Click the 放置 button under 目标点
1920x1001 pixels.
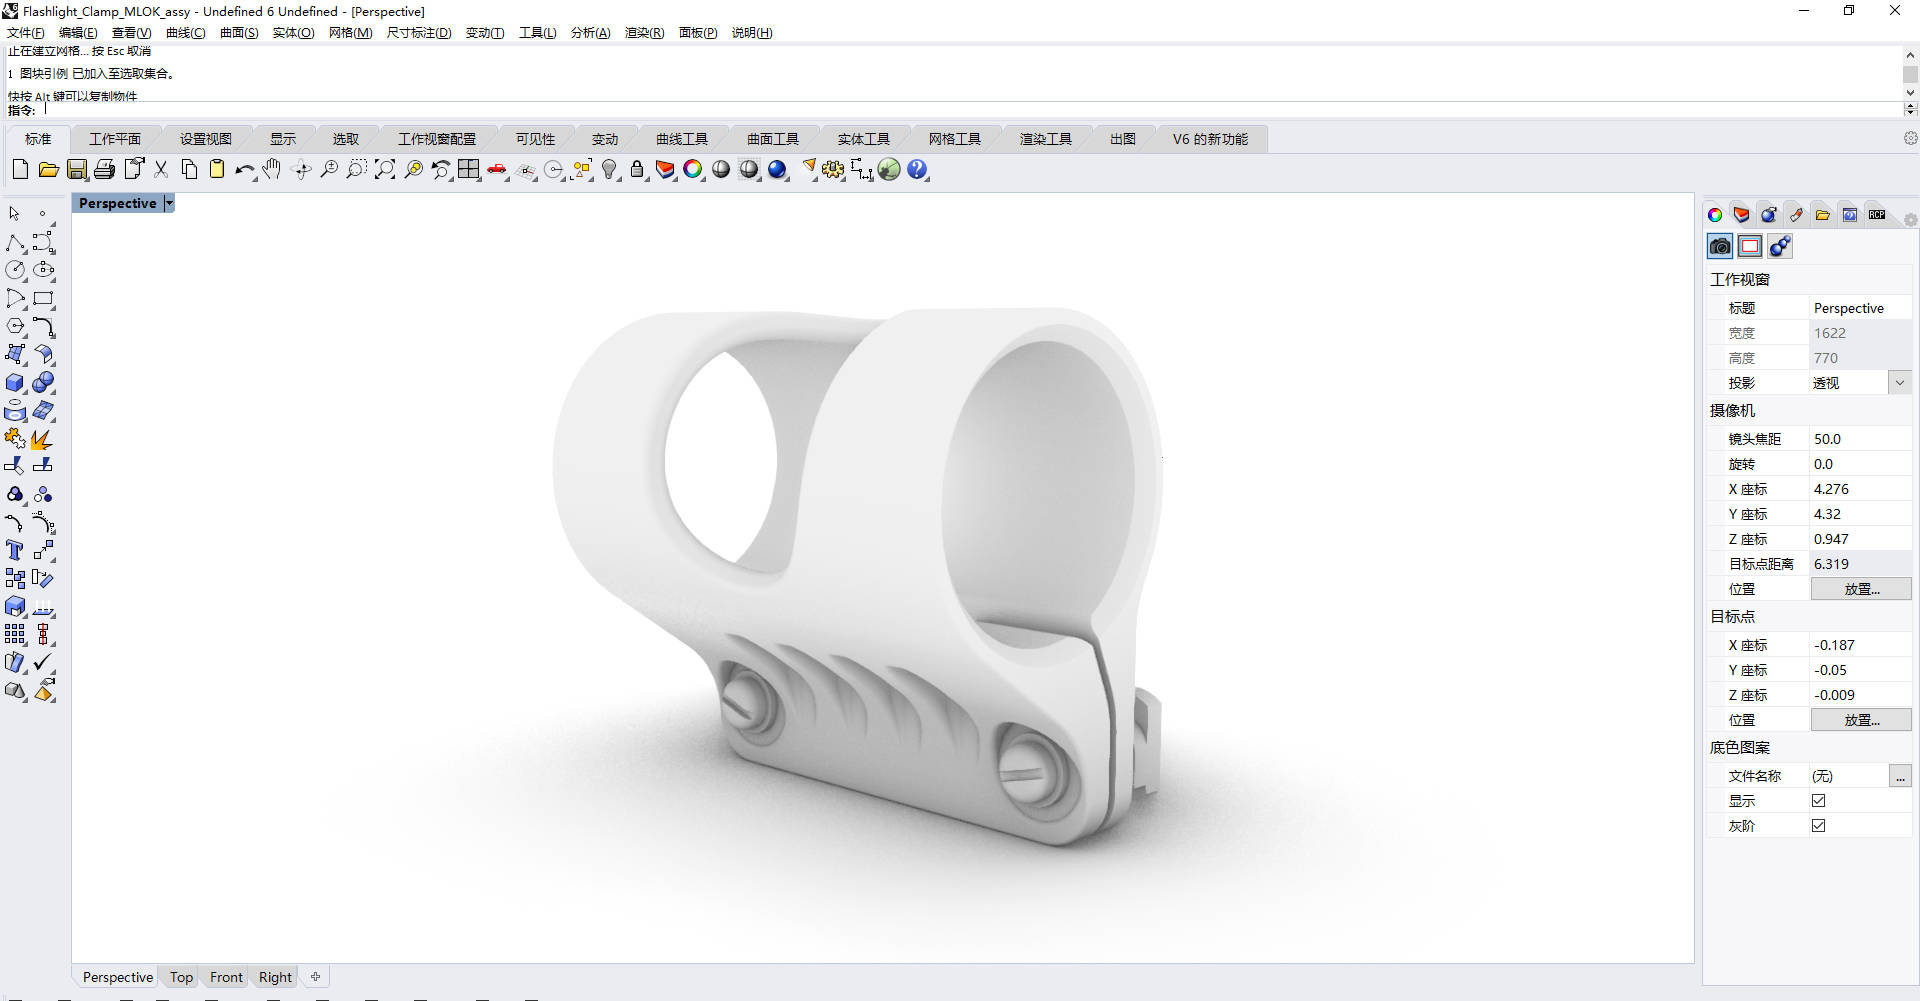point(1861,720)
